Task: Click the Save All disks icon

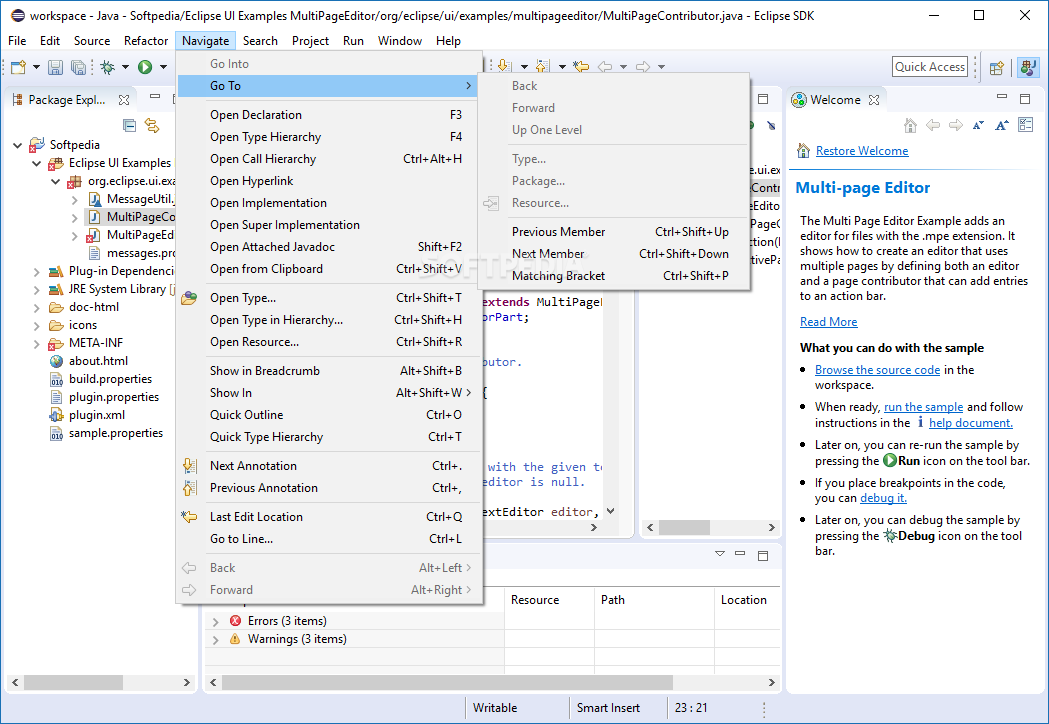Action: pyautogui.click(x=78, y=67)
